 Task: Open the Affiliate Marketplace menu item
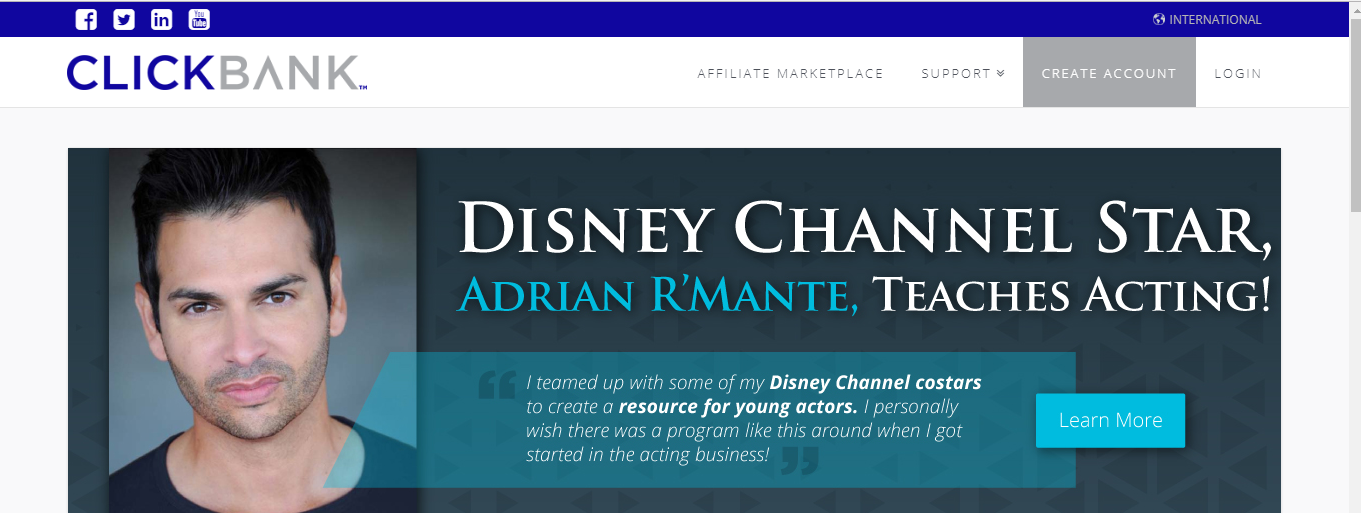[x=791, y=73]
